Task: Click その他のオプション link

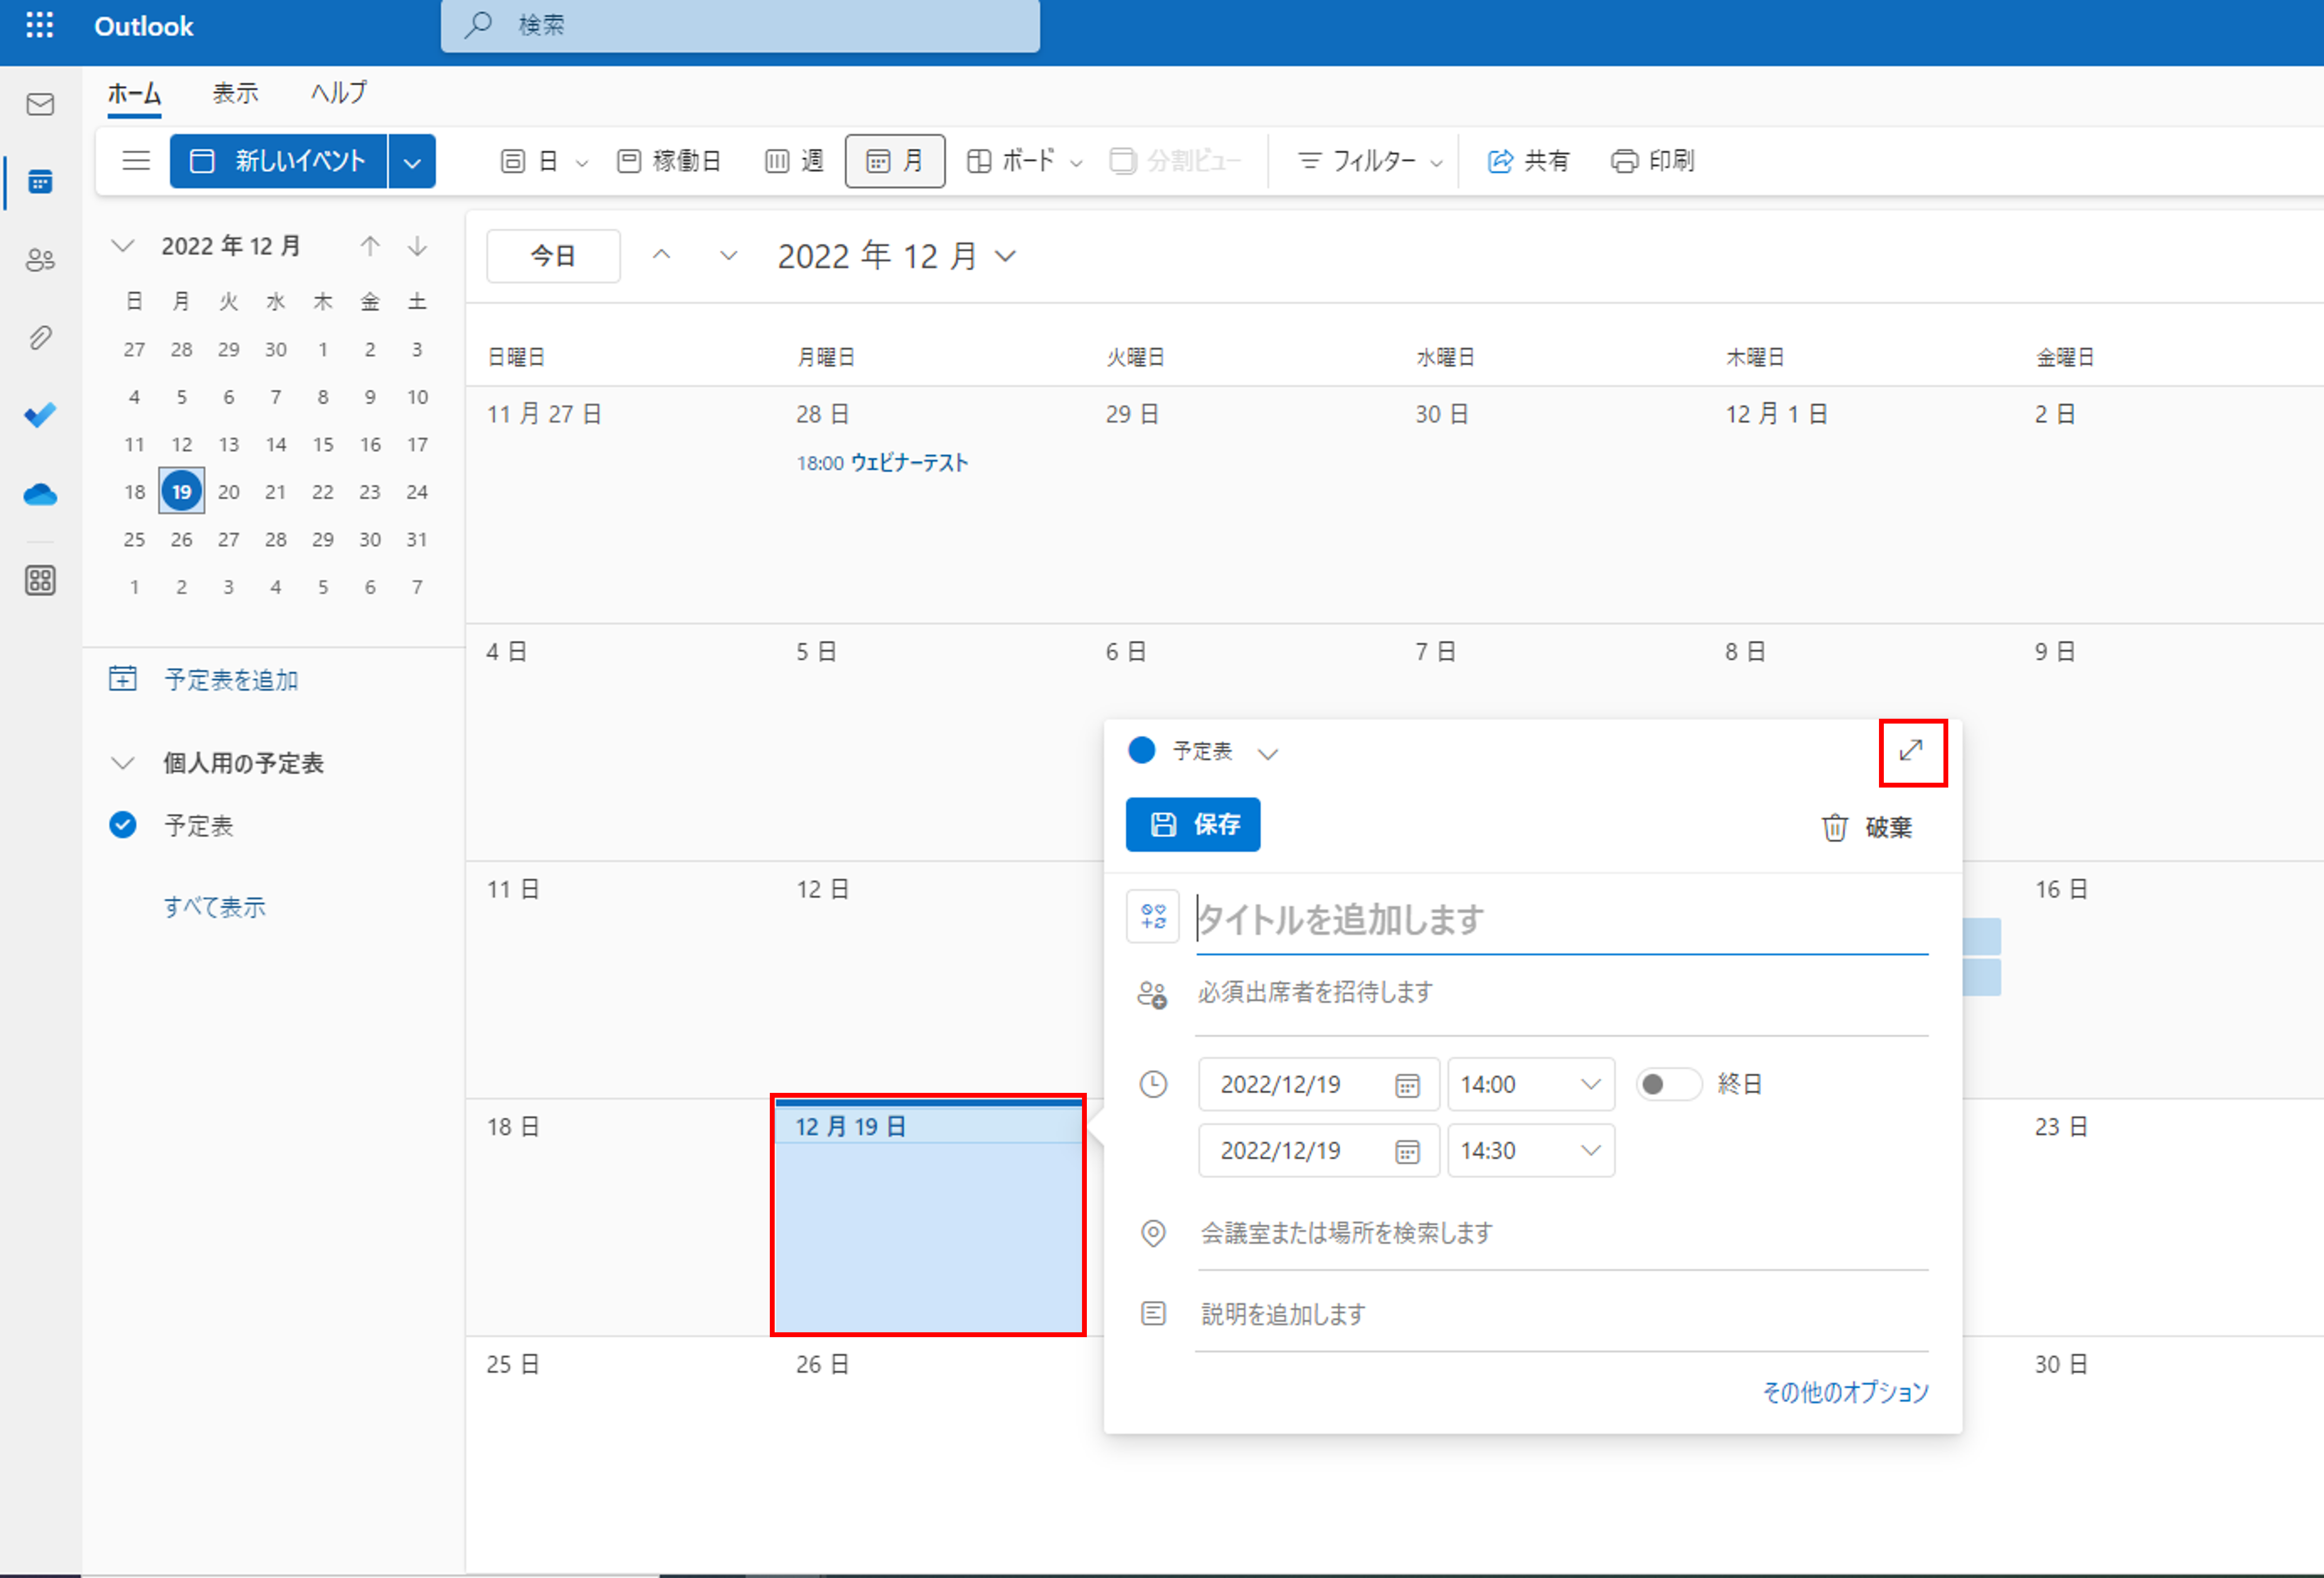Action: [1845, 1392]
